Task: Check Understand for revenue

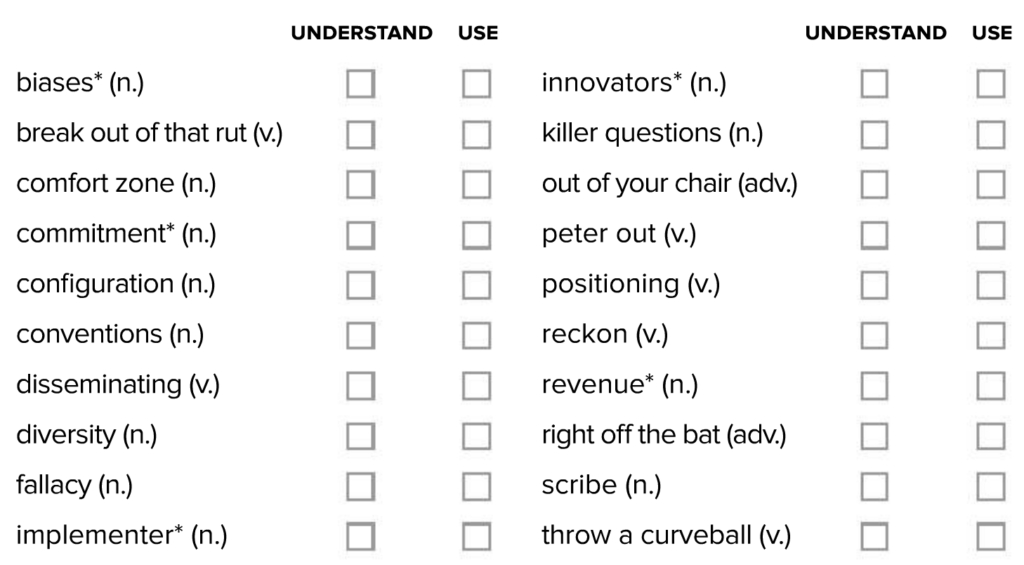Action: [874, 385]
